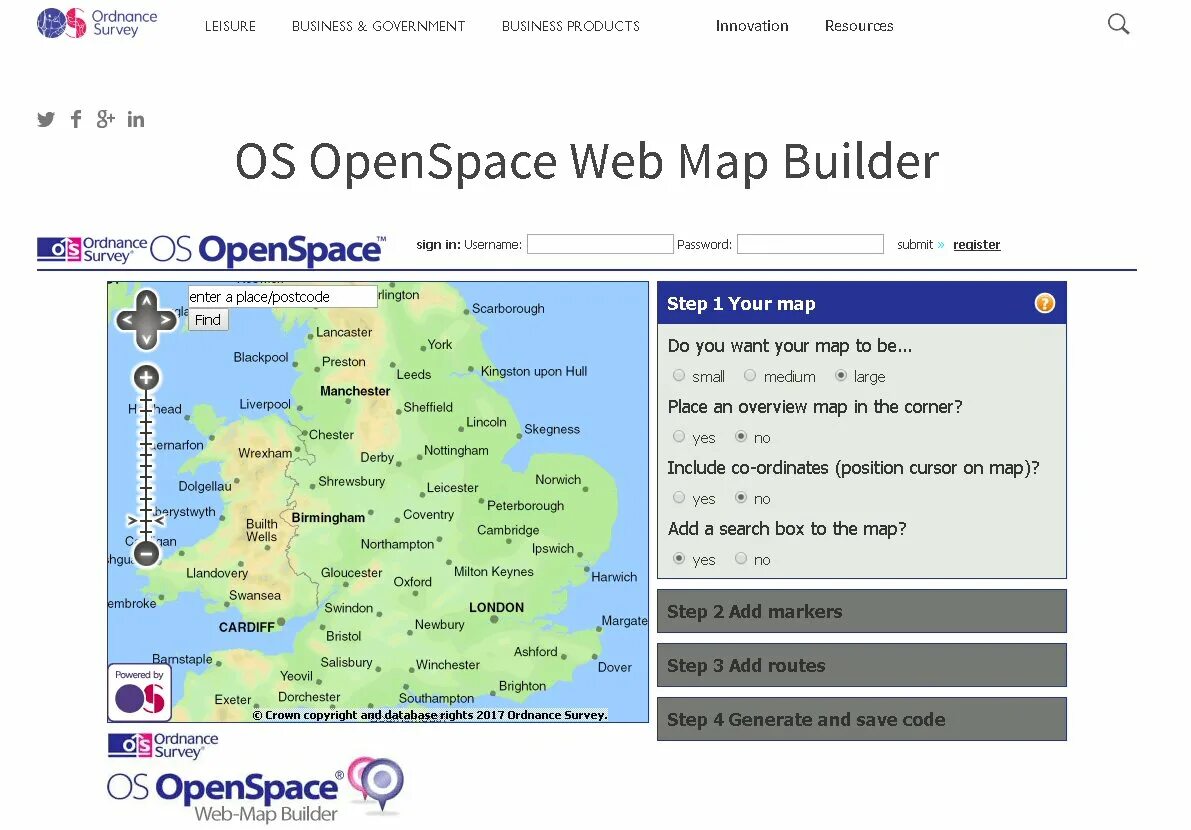Choose no for overview map
Image resolution: width=1191 pixels, height=830 pixels.
click(x=741, y=437)
